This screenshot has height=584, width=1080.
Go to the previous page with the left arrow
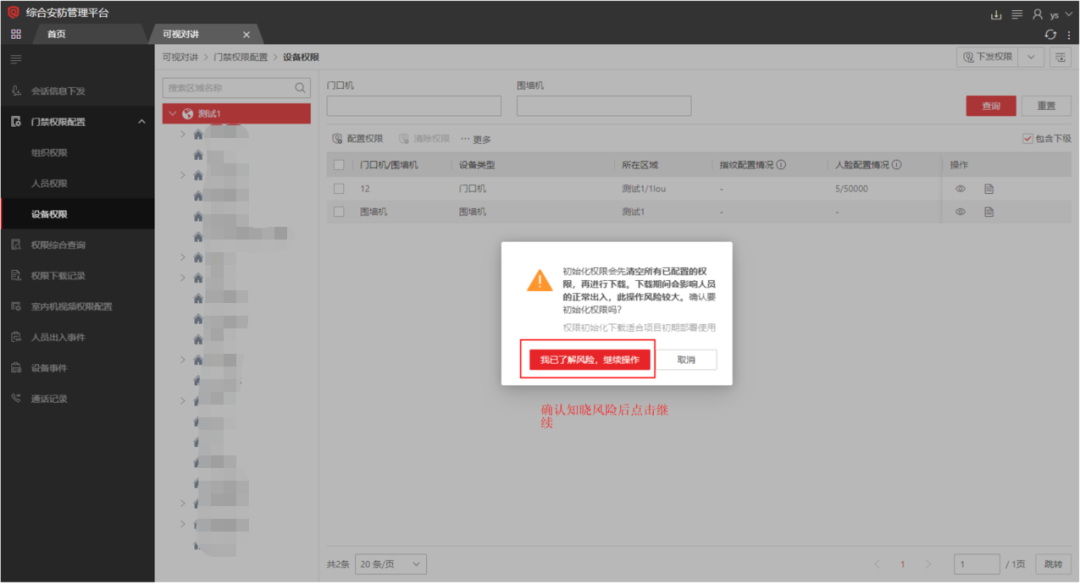877,564
